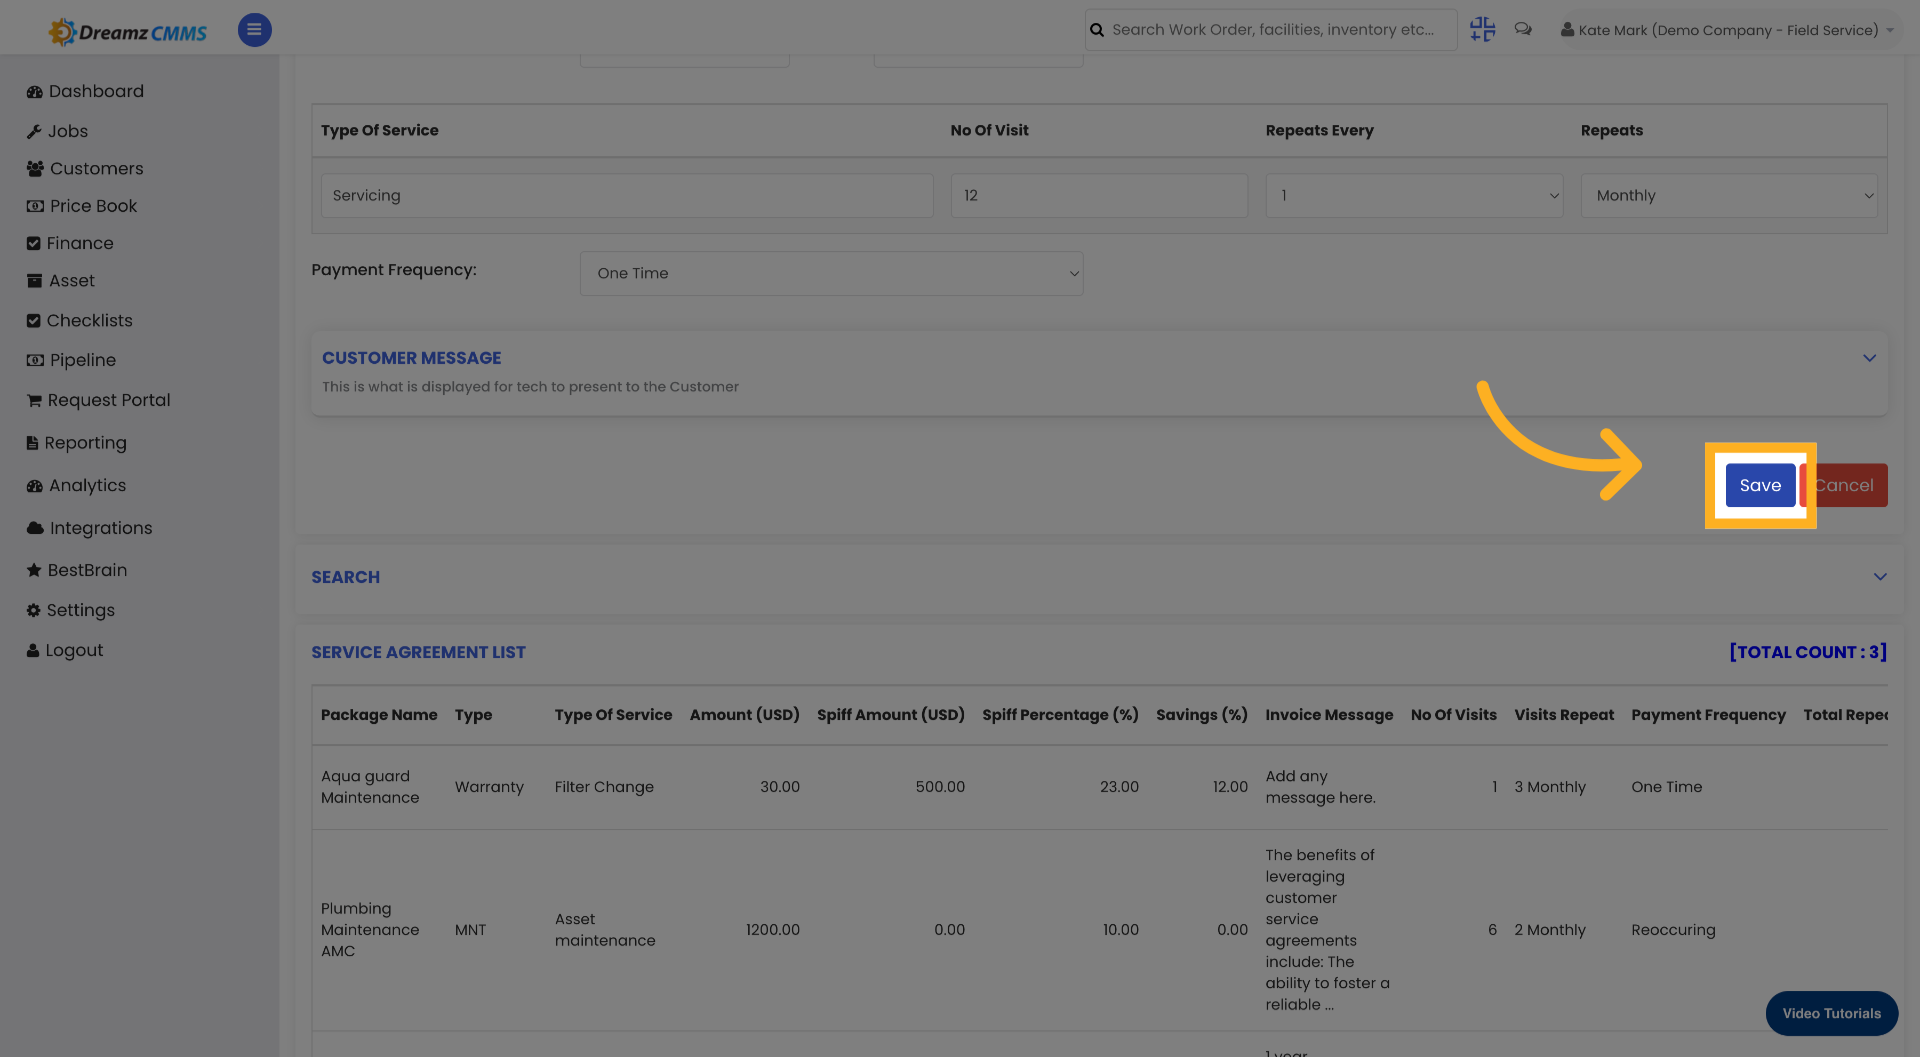Click the Jobs wrench icon
Viewport: 1920px width, 1057px height.
click(34, 132)
